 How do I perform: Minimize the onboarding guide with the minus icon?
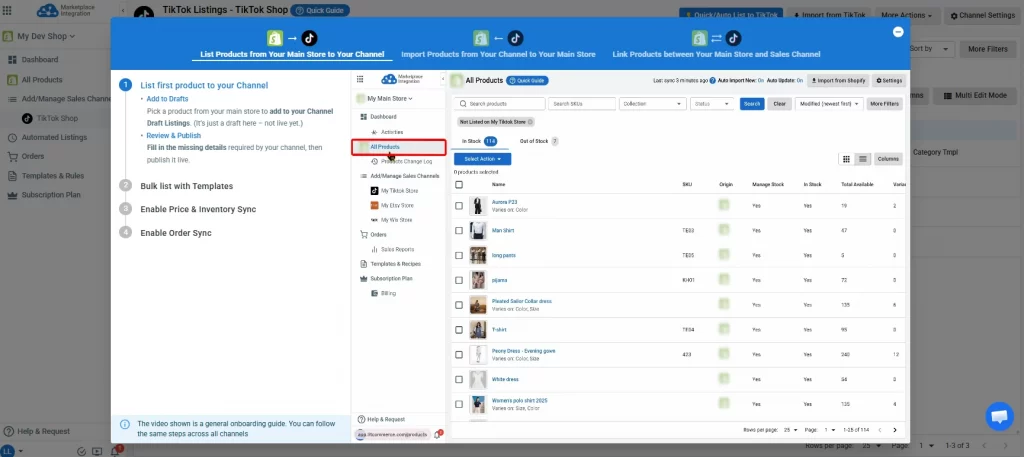pyautogui.click(x=898, y=31)
